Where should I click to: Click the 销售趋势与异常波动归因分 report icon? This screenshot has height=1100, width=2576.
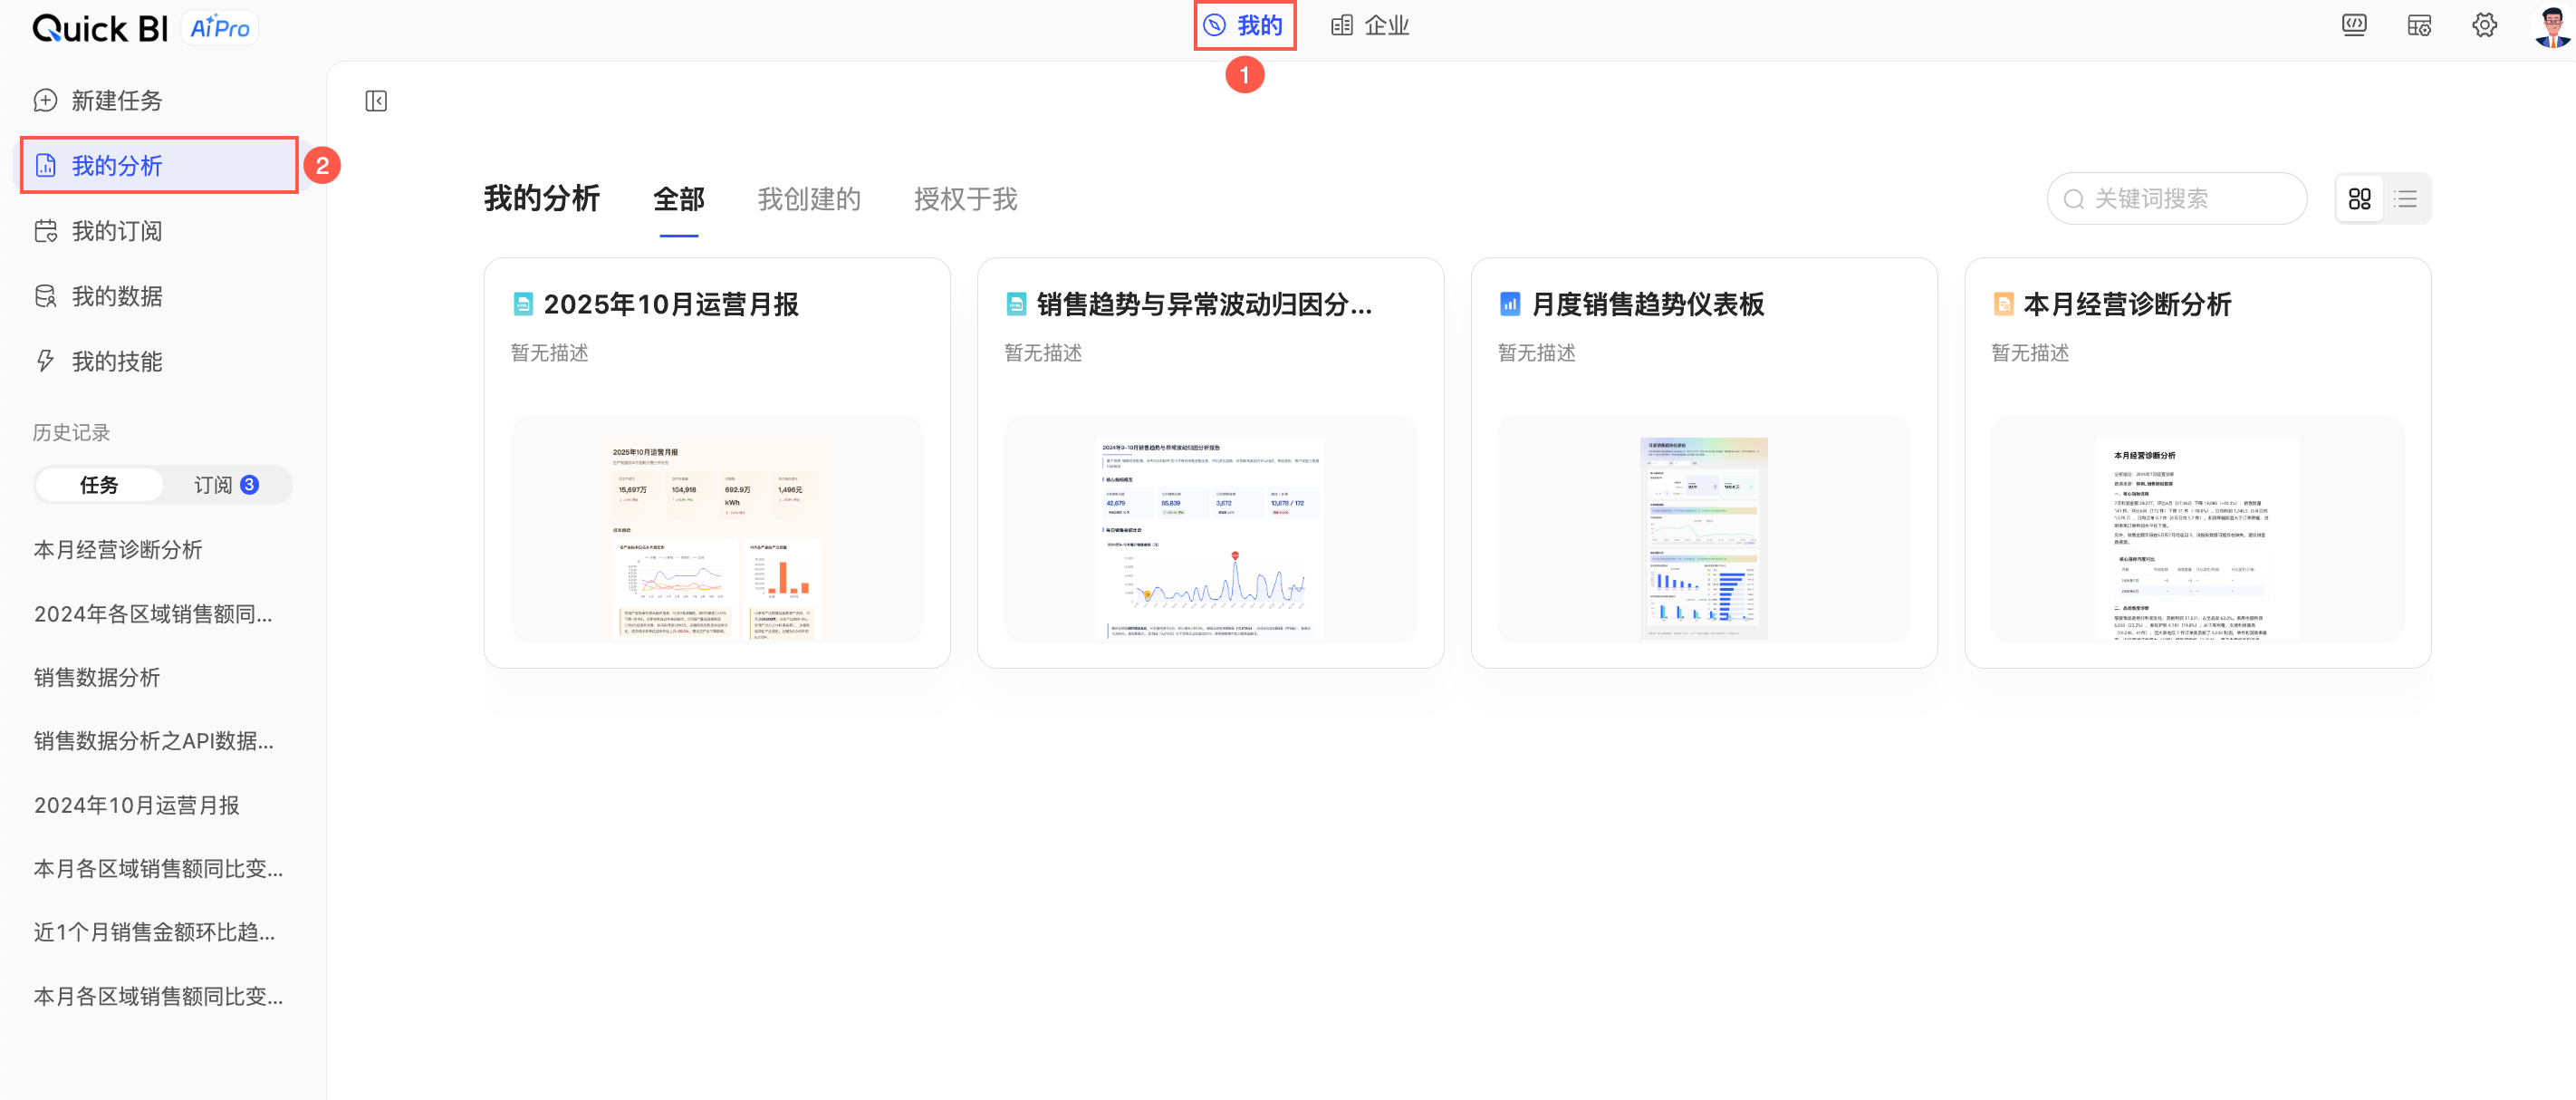pyautogui.click(x=1016, y=304)
